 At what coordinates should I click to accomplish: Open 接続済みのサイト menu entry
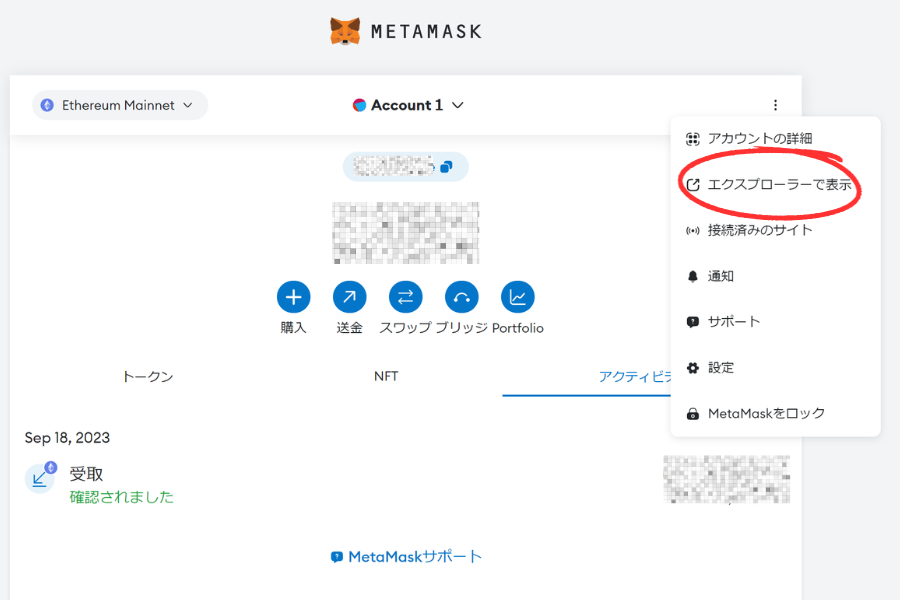(760, 230)
